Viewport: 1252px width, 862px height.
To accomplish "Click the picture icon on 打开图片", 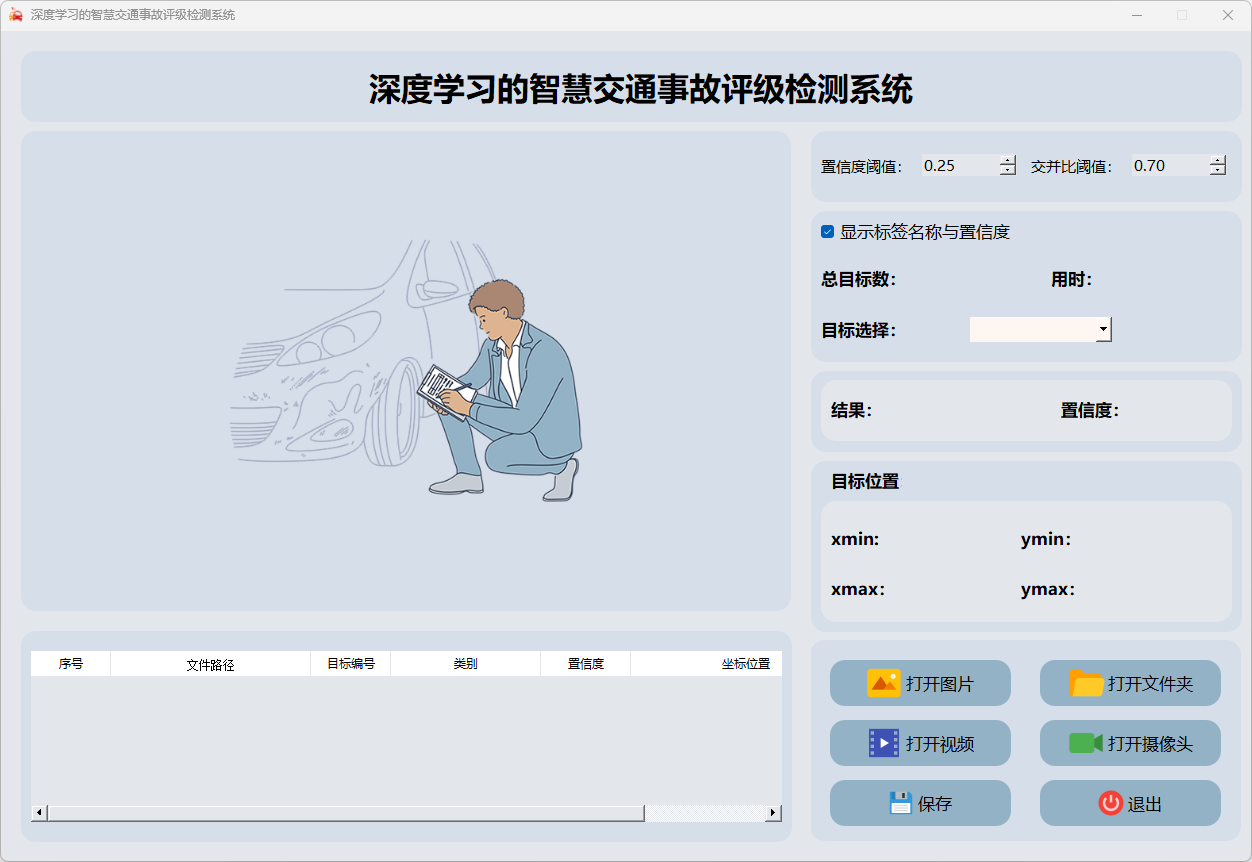I will tap(883, 683).
